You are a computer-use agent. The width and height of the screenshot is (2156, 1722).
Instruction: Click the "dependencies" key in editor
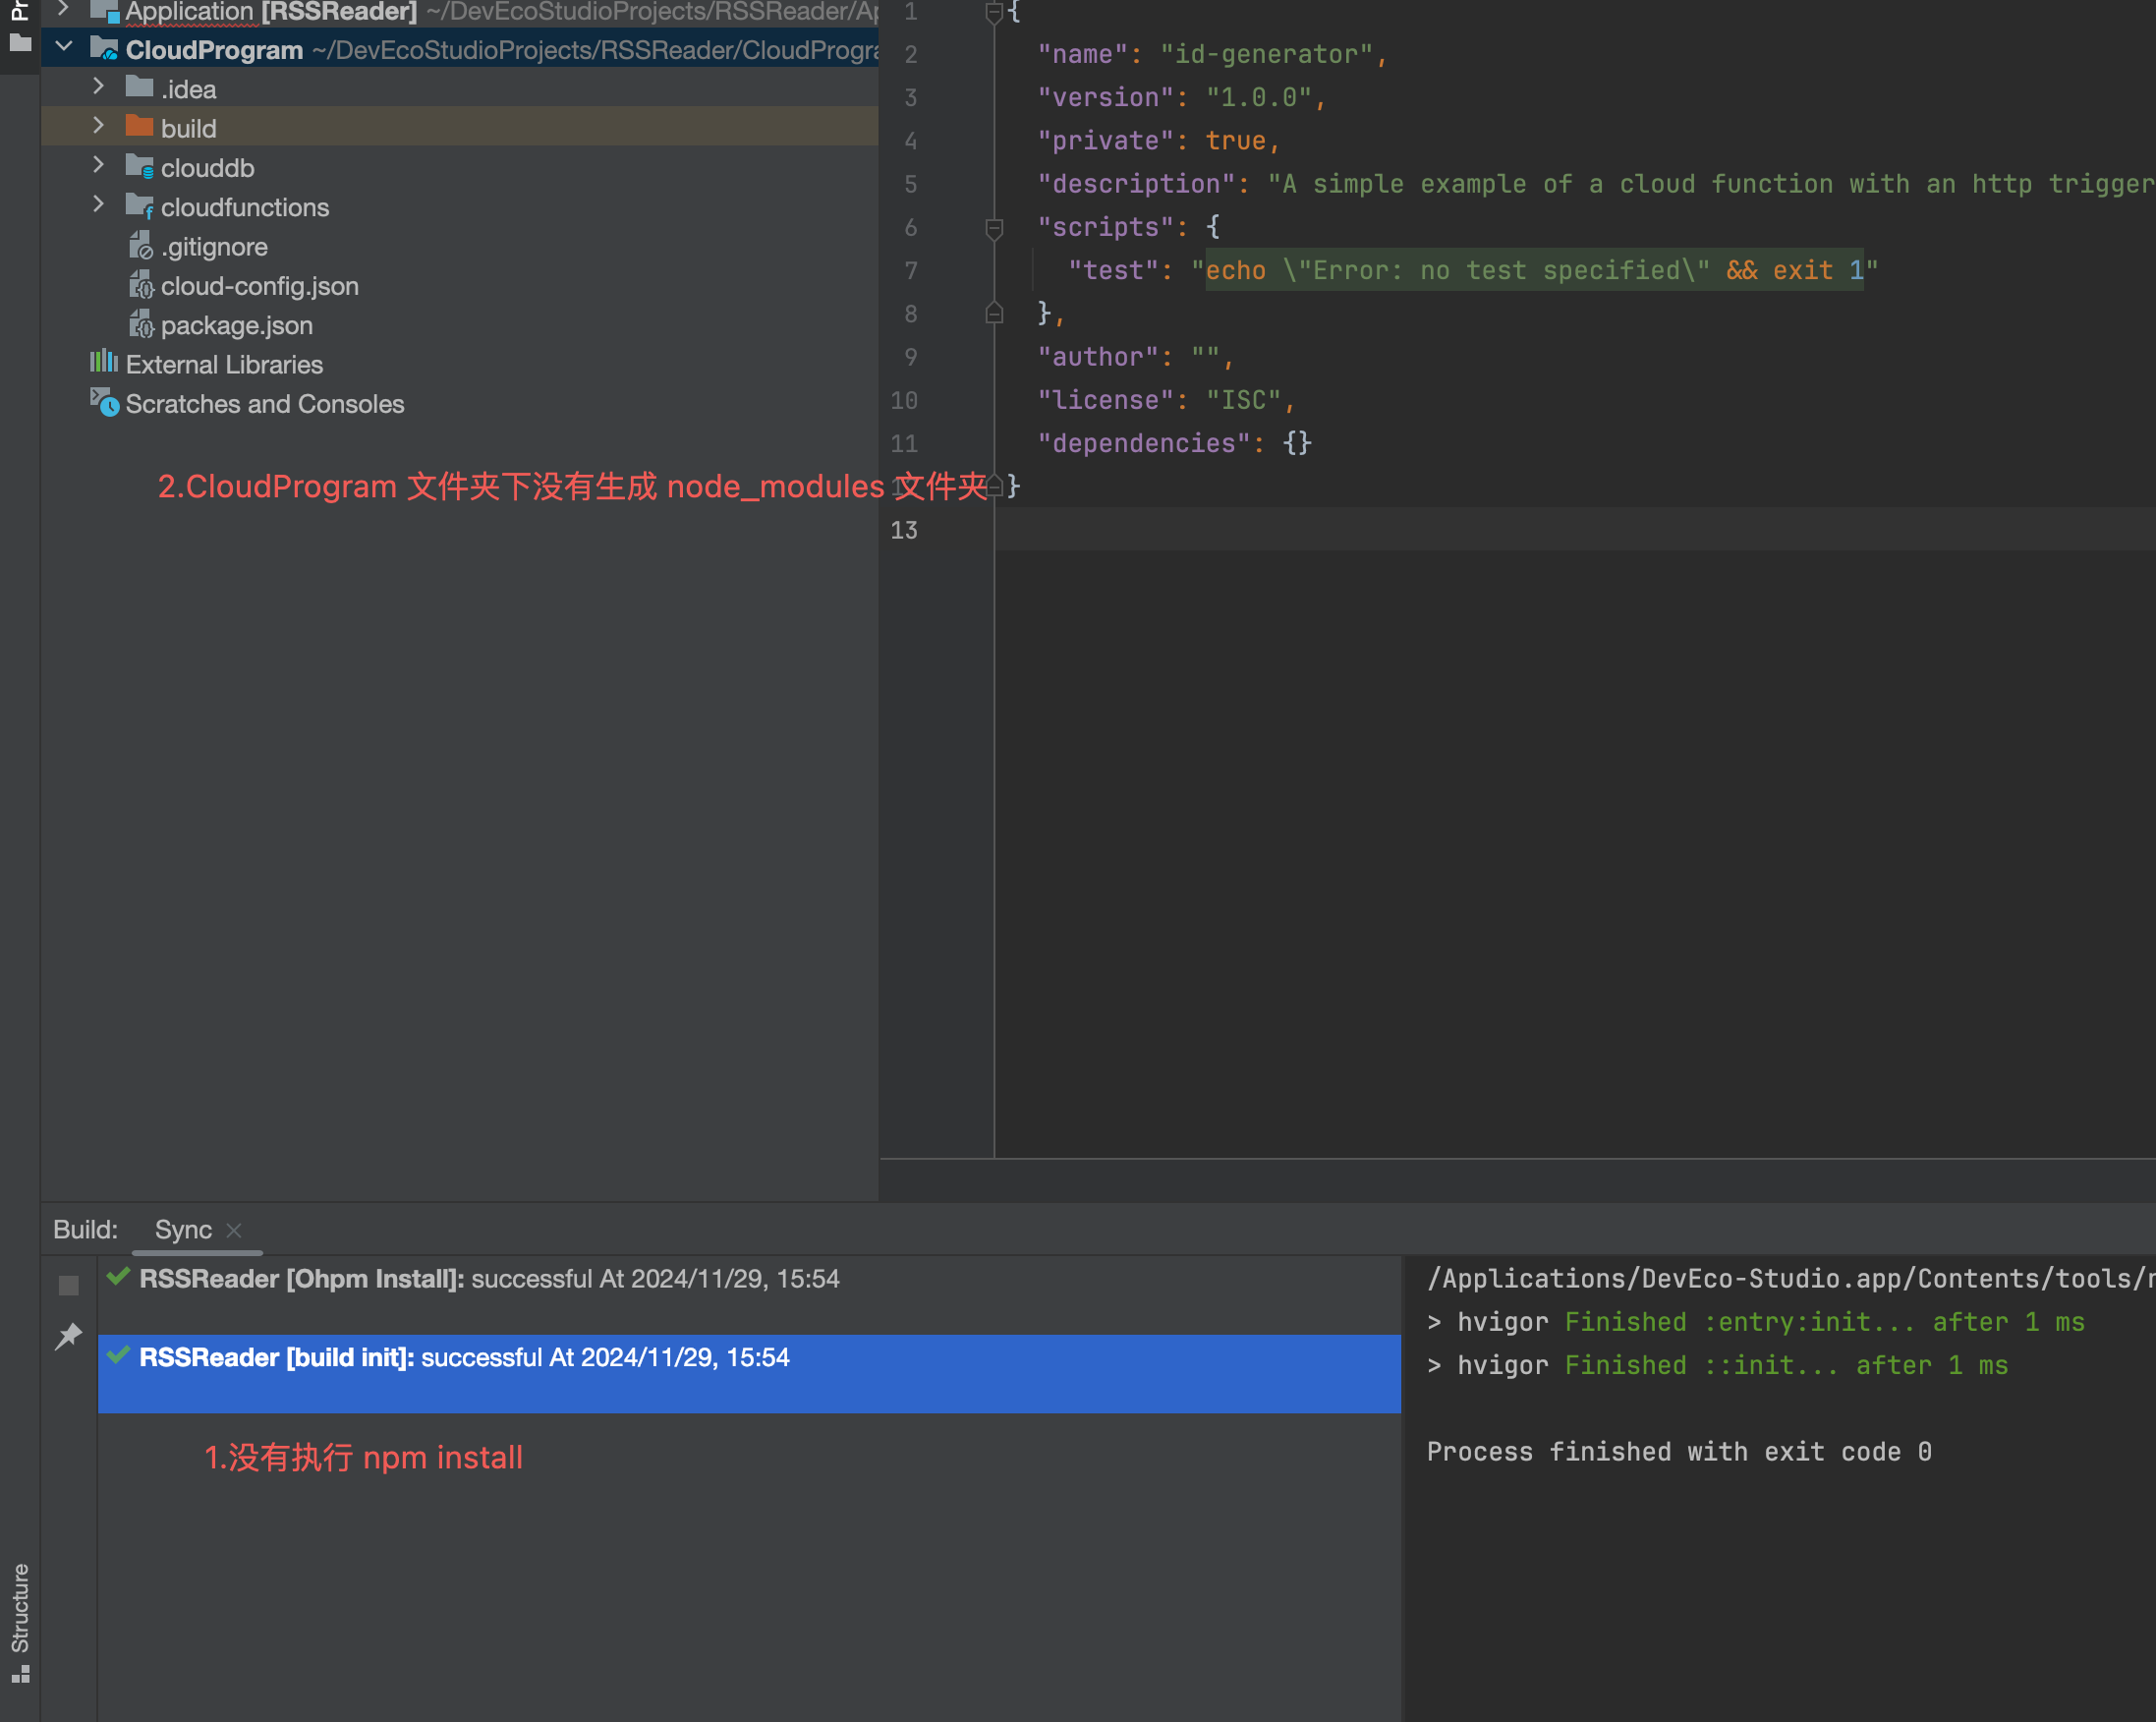point(1143,443)
